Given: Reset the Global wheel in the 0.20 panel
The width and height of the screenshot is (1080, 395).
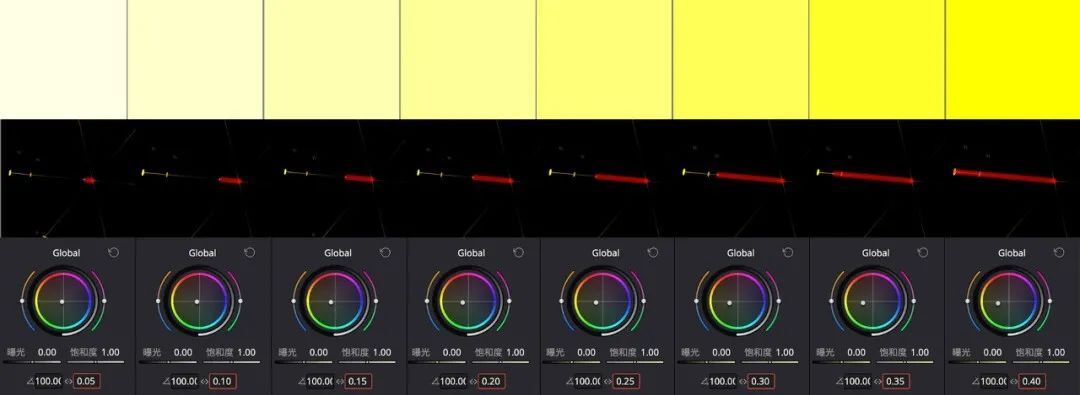Looking at the screenshot, I should pyautogui.click(x=519, y=253).
